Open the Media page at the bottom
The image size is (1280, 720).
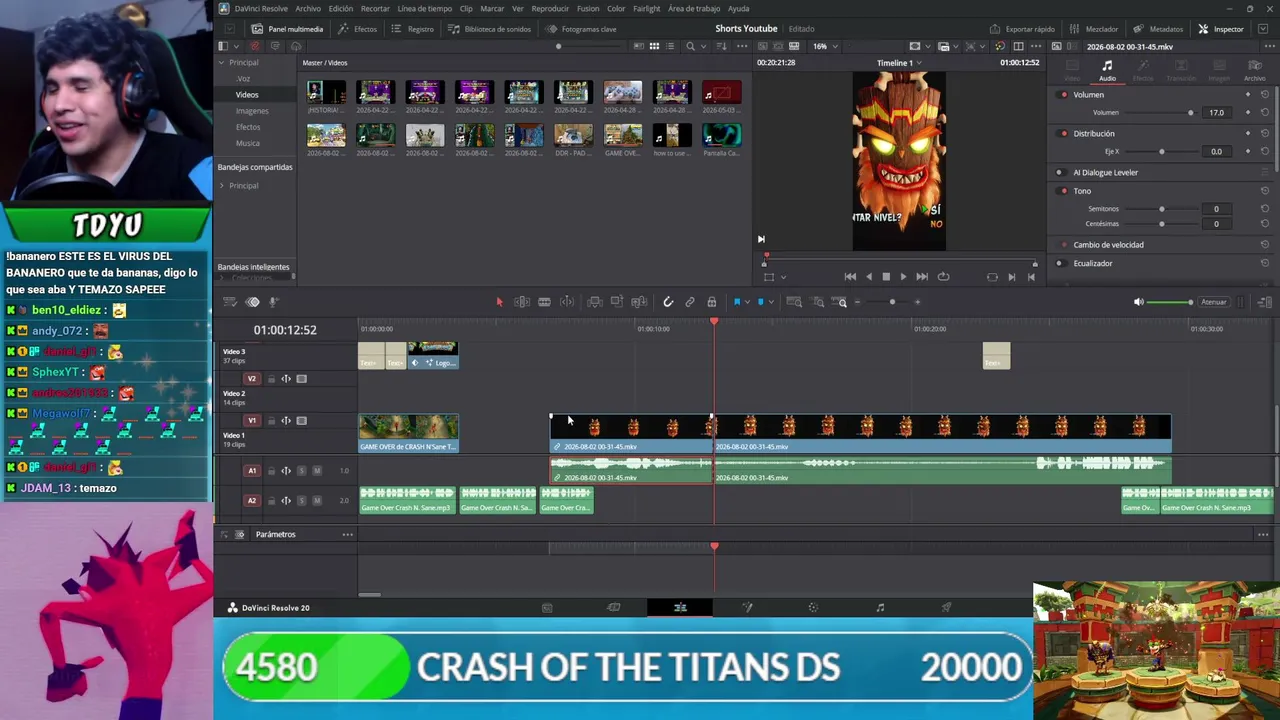click(547, 607)
